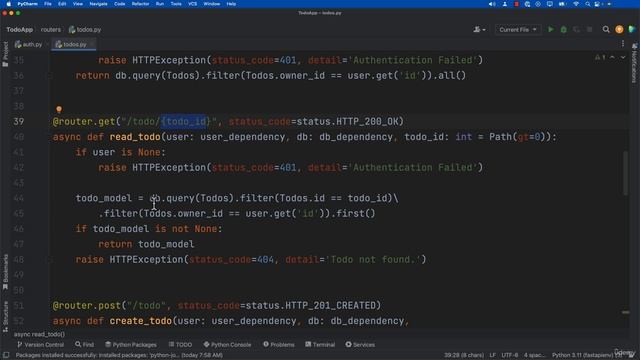The width and height of the screenshot is (640, 360).
Task: Open the Refactor menu
Action: (140, 4)
